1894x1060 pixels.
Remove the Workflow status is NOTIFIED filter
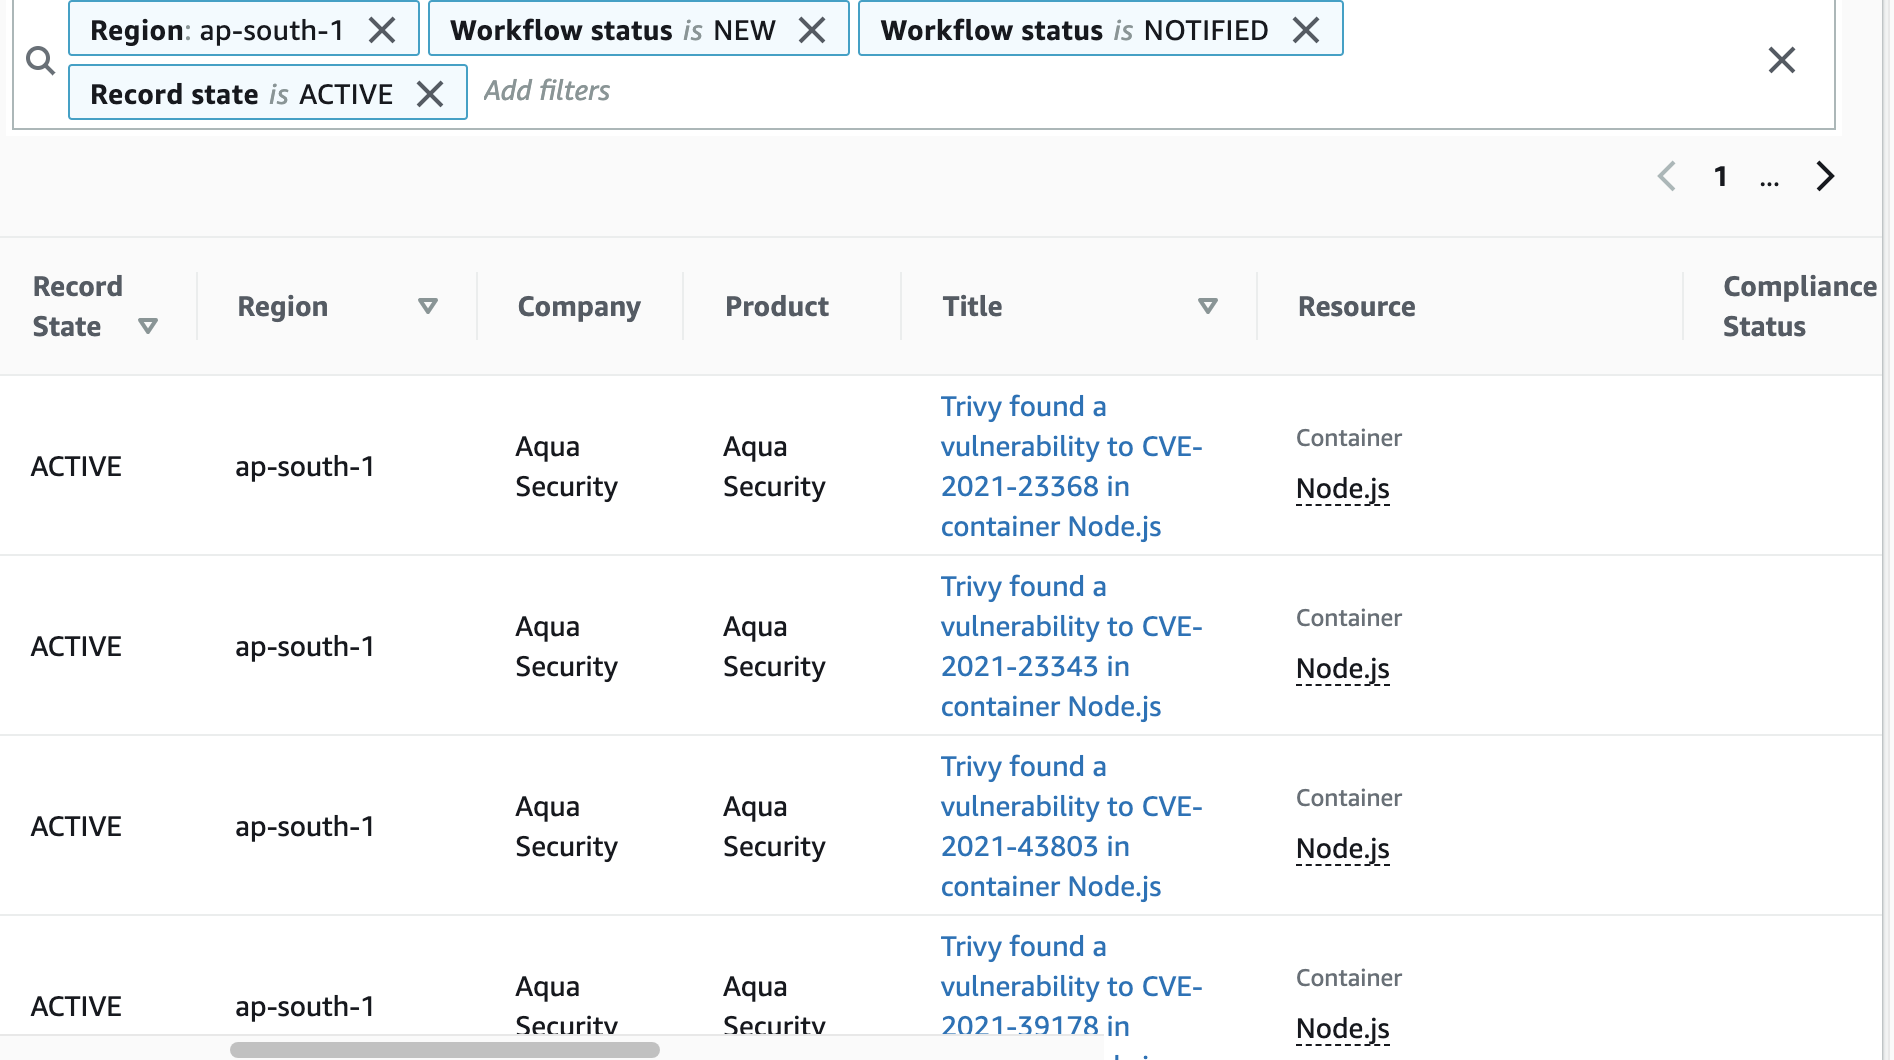pyautogui.click(x=1307, y=30)
